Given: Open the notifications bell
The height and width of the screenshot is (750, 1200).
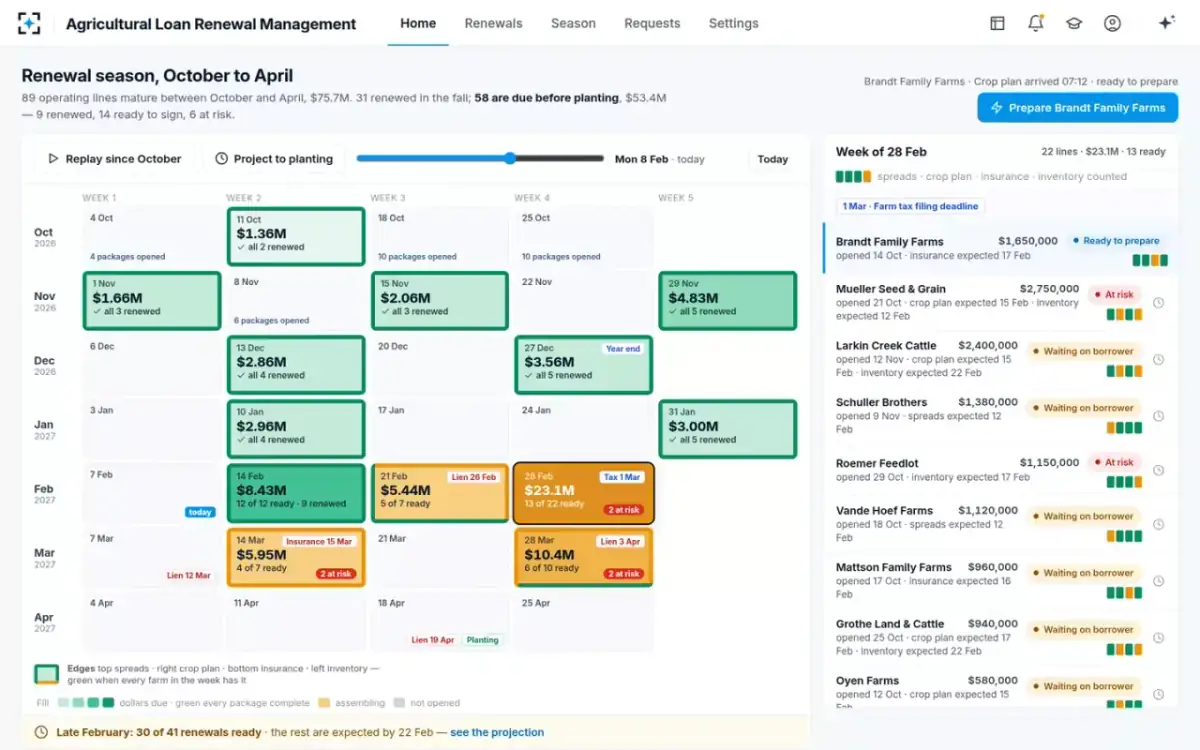Looking at the screenshot, I should tap(1036, 23).
